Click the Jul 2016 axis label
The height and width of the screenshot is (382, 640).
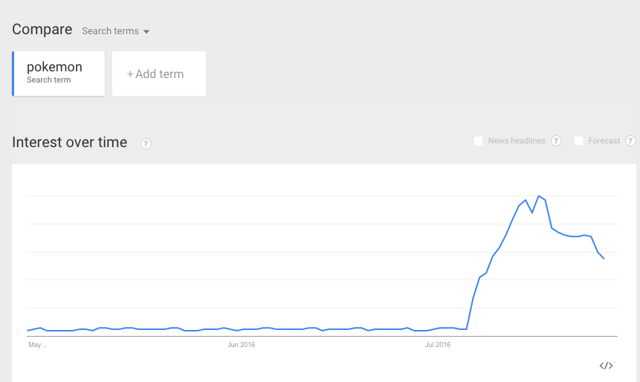[438, 344]
